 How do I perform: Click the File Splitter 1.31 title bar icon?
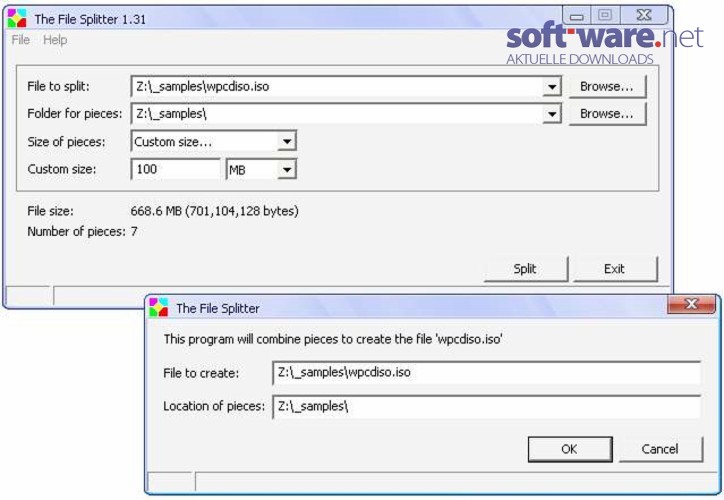coord(17,18)
